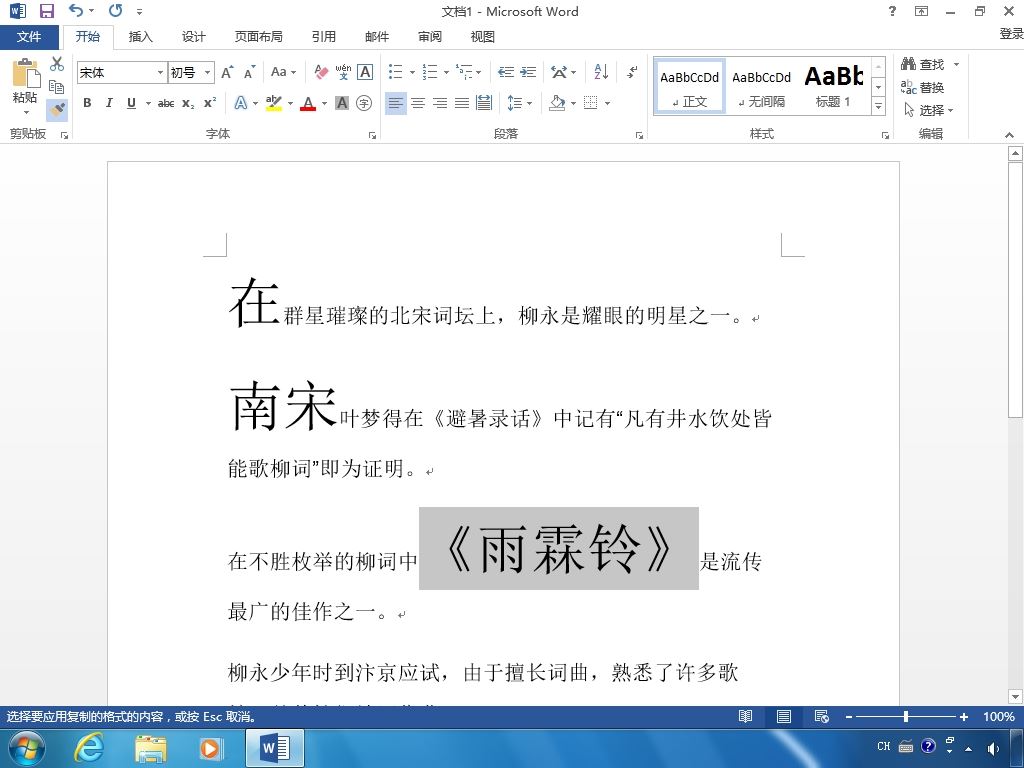Toggle superscript formatting
The image size is (1024, 768).
[x=210, y=103]
